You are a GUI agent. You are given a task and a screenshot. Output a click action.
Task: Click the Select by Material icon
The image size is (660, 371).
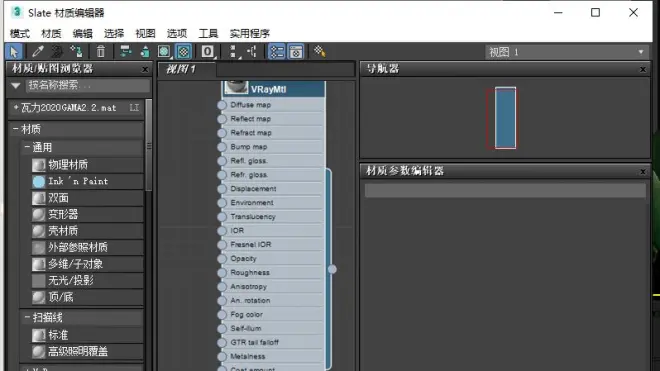coord(319,52)
